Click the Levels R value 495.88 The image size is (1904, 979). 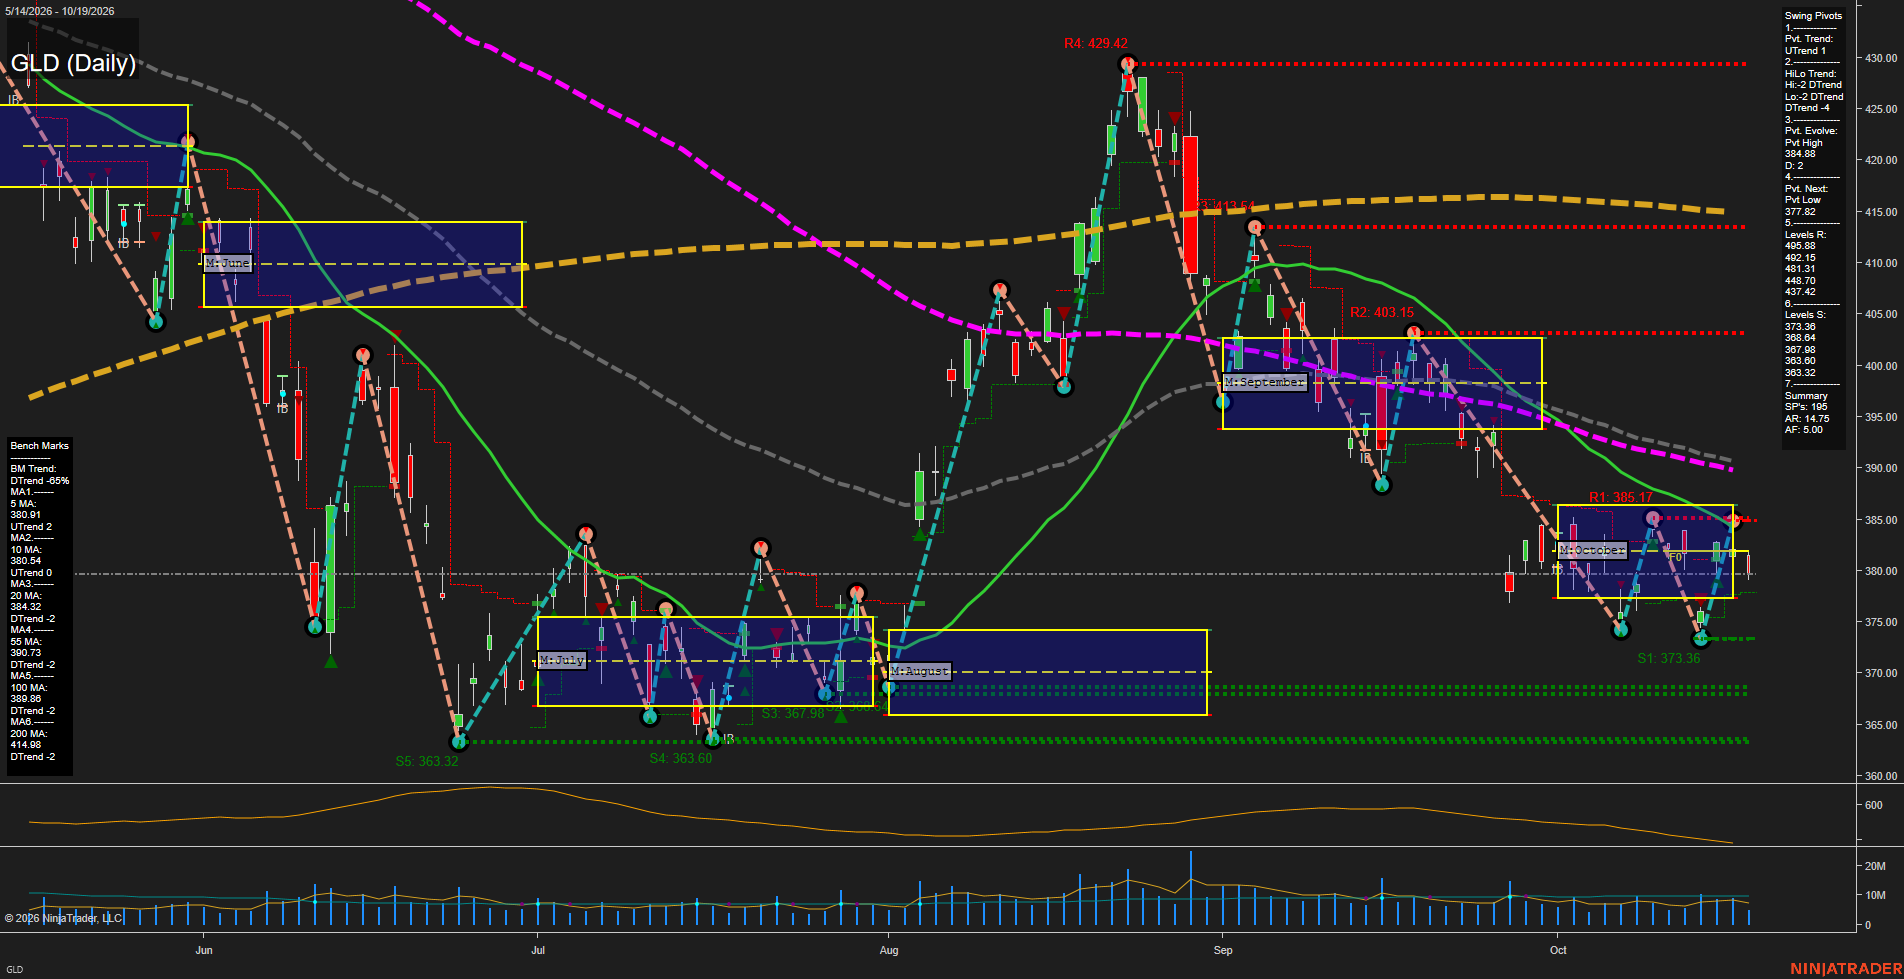click(x=1800, y=246)
